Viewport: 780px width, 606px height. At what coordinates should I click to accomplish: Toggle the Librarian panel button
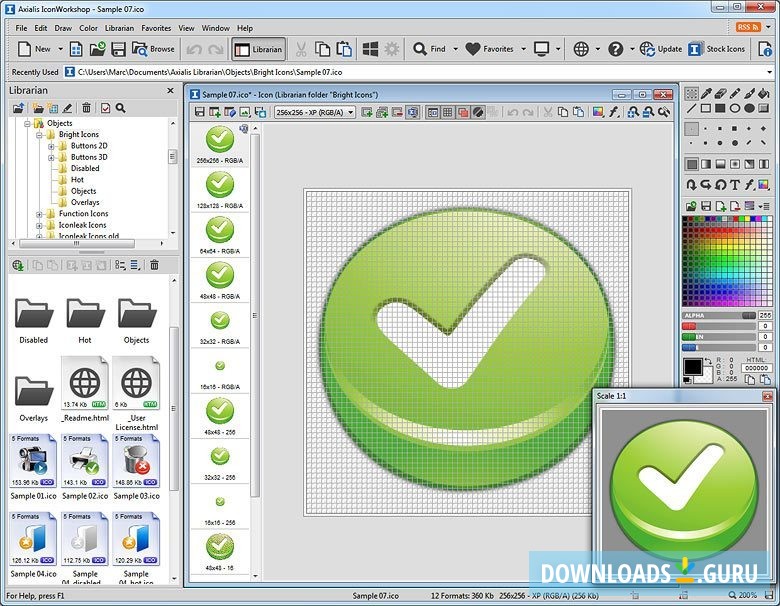click(x=259, y=49)
